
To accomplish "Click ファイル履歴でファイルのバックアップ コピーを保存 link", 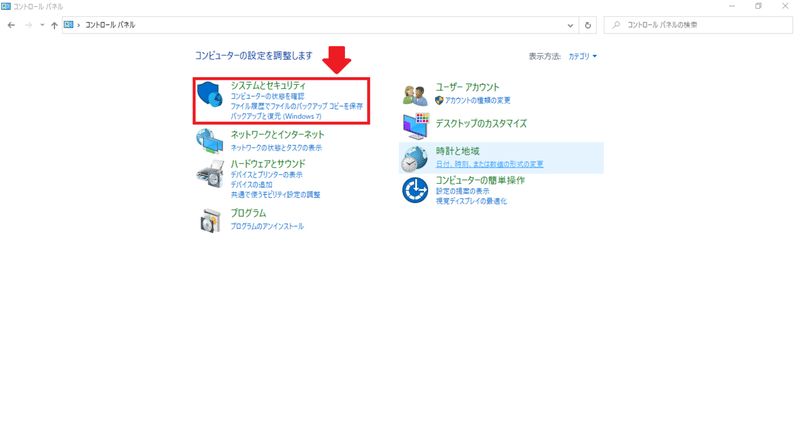I will 296,106.
